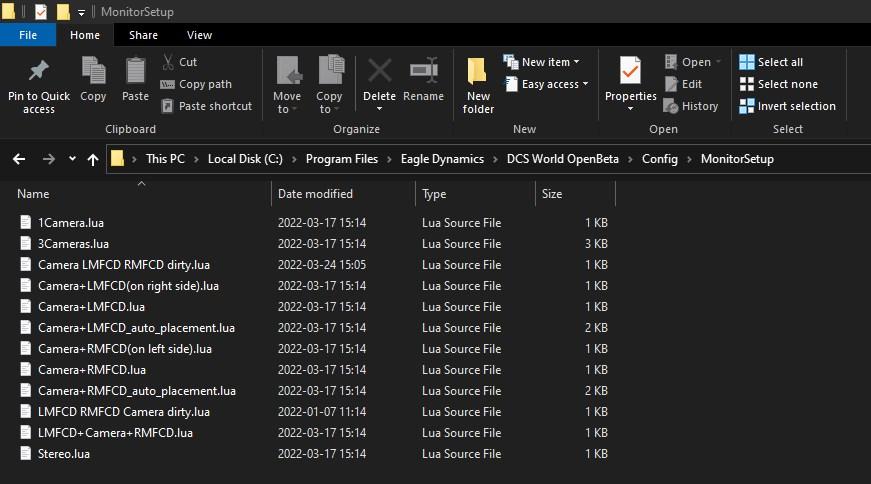
Task: Open Customize Quick Access Toolbar dropdown
Action: click(81, 12)
